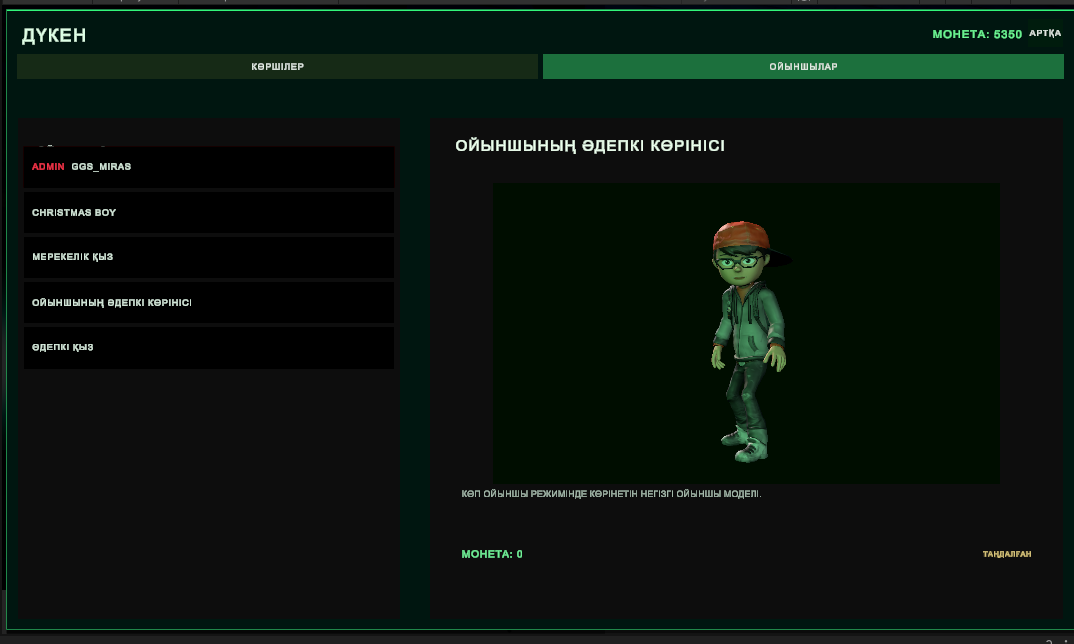Select ОЙЫНШЫНЫҢ ӘДЕПКІ КӨРІНІСІ in the list
The height and width of the screenshot is (644, 1074).
[209, 302]
